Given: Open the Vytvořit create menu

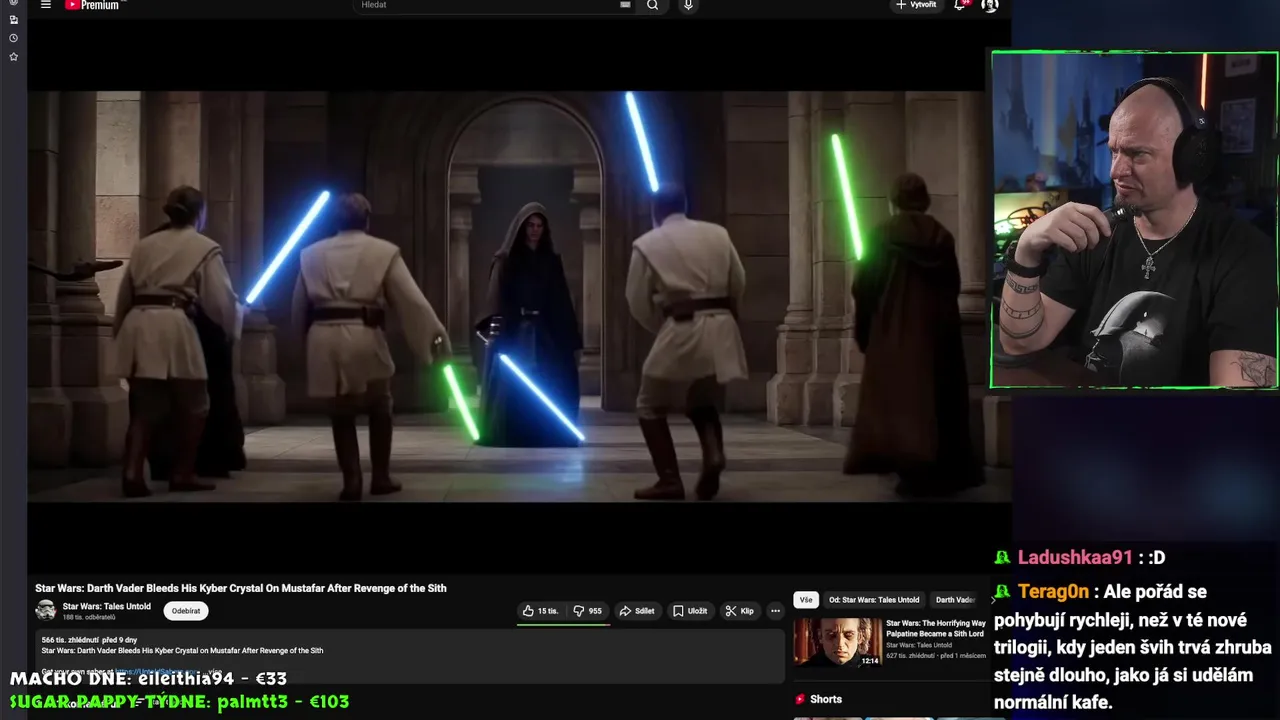Looking at the screenshot, I should point(916,5).
